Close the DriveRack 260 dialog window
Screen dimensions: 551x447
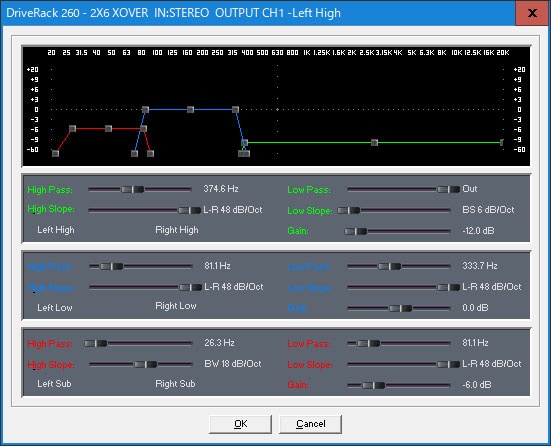(532, 13)
